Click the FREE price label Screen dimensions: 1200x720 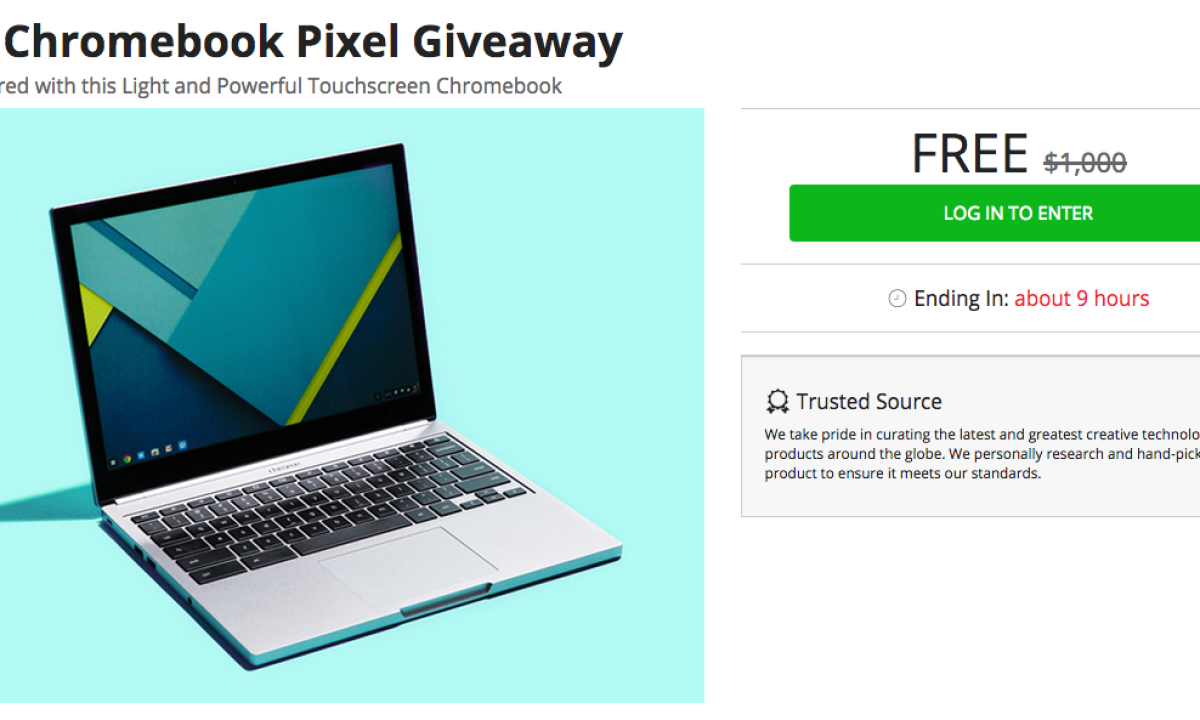[969, 154]
